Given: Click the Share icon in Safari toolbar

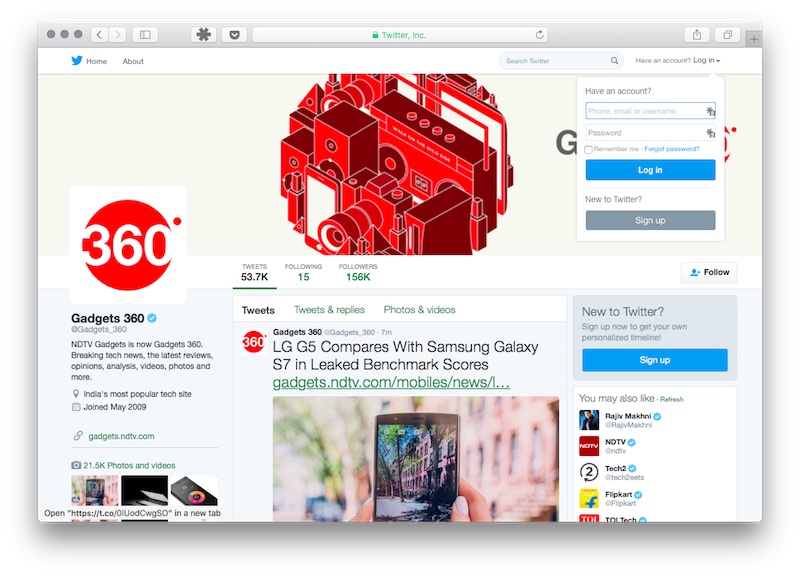Looking at the screenshot, I should coord(696,35).
